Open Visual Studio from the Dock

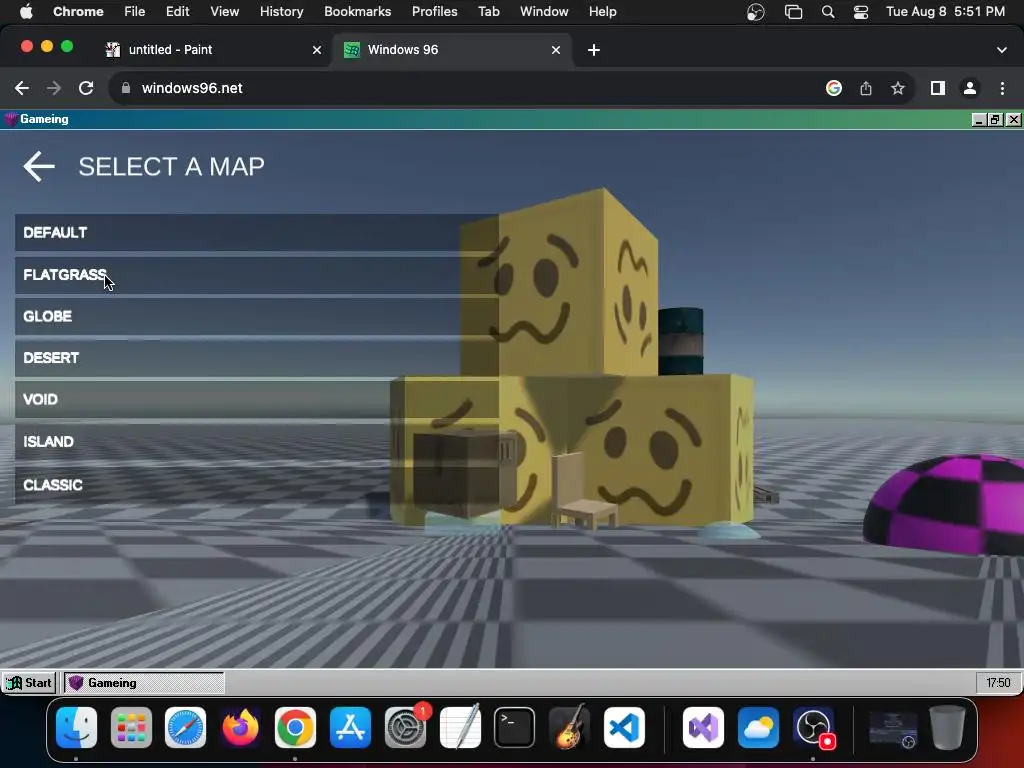click(703, 728)
